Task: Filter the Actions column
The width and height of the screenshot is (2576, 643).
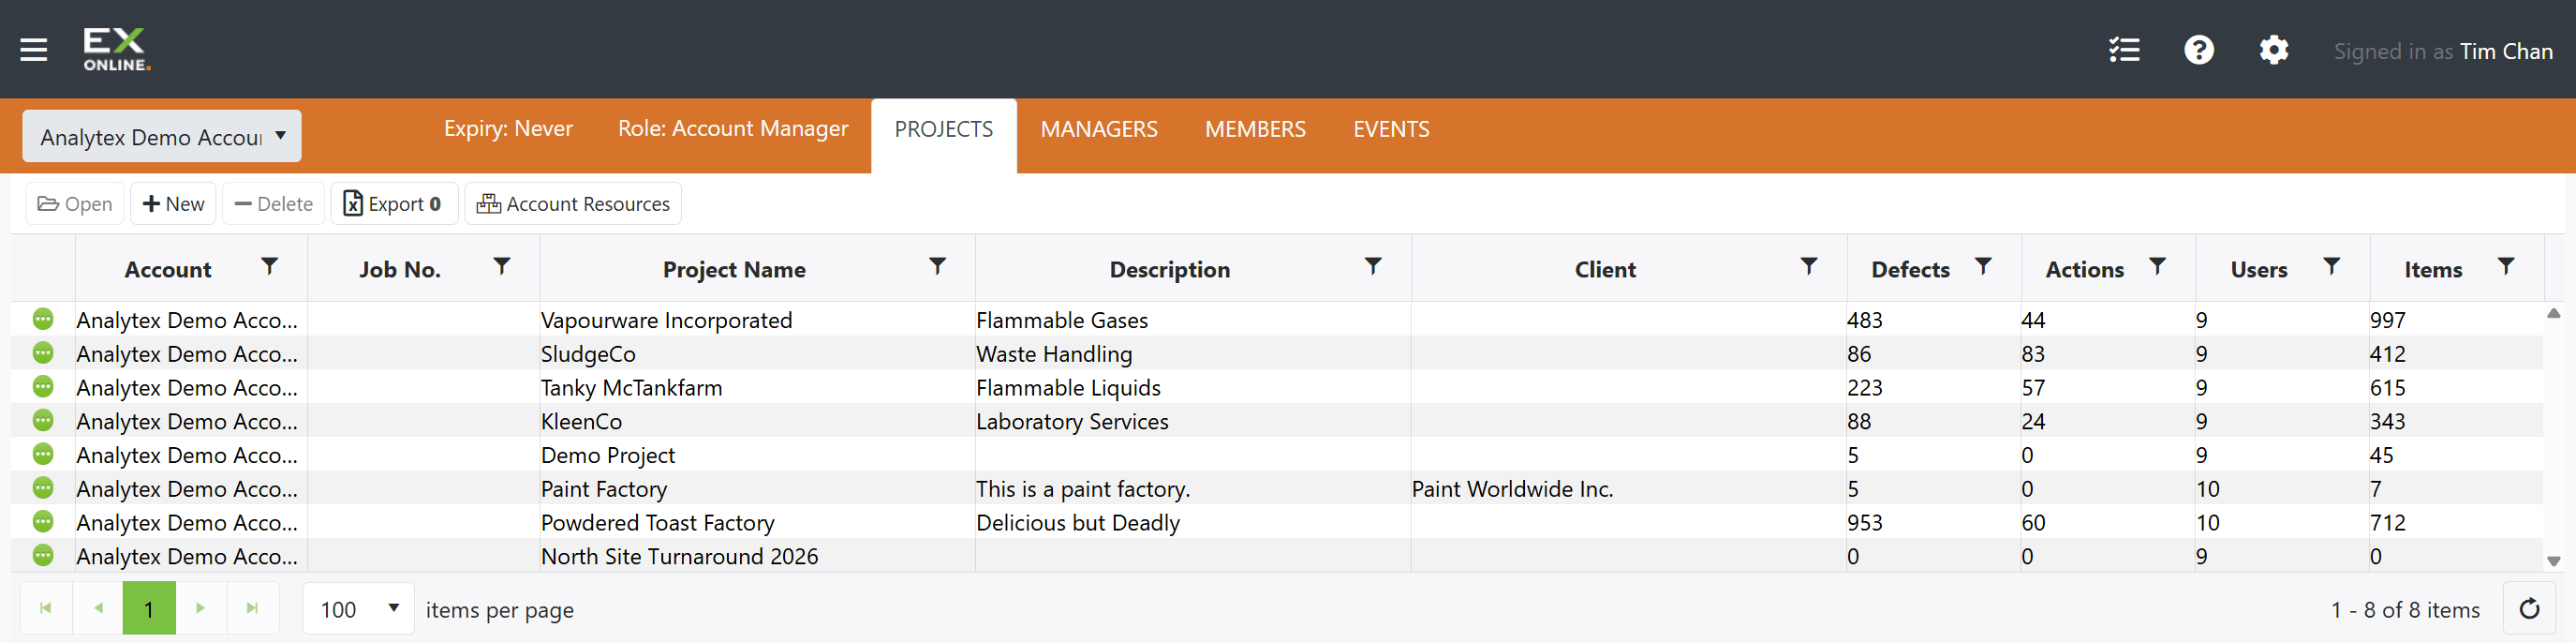Action: tap(2157, 266)
